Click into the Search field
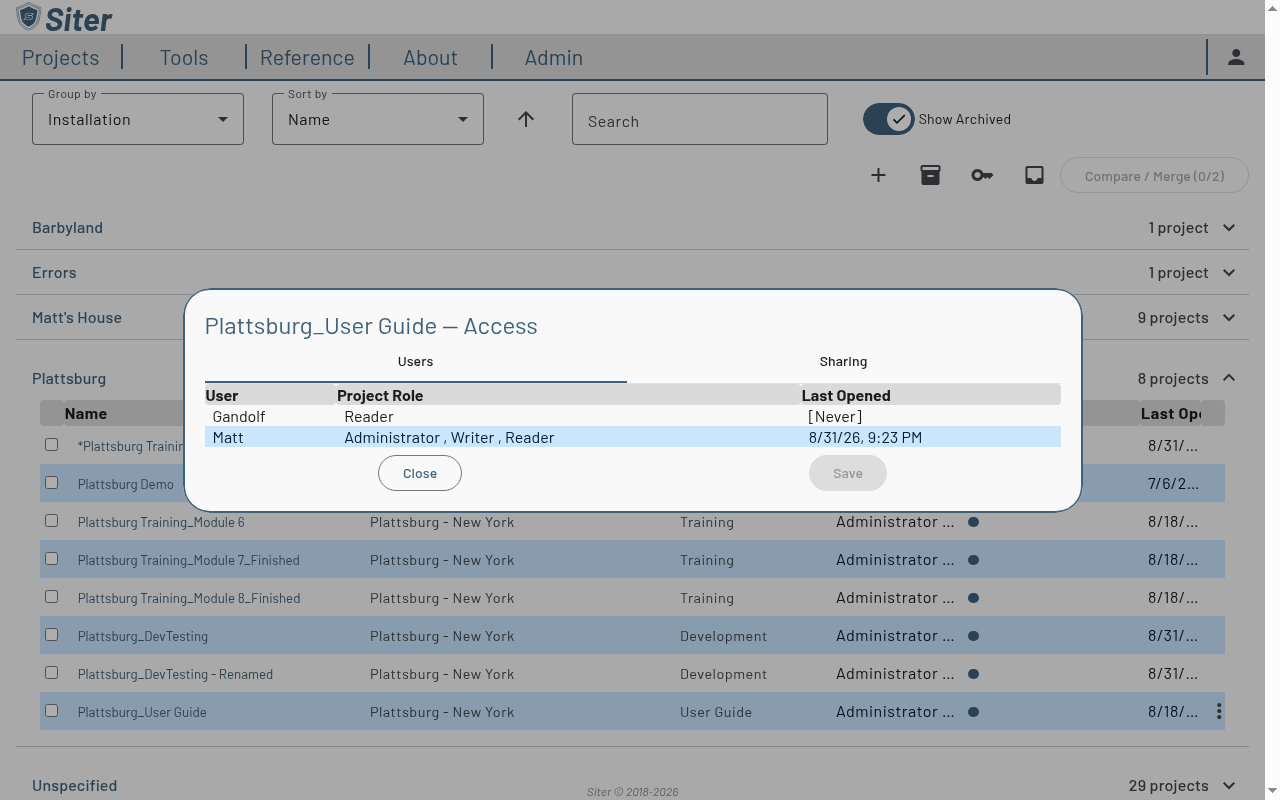Viewport: 1280px width, 800px height. (700, 119)
